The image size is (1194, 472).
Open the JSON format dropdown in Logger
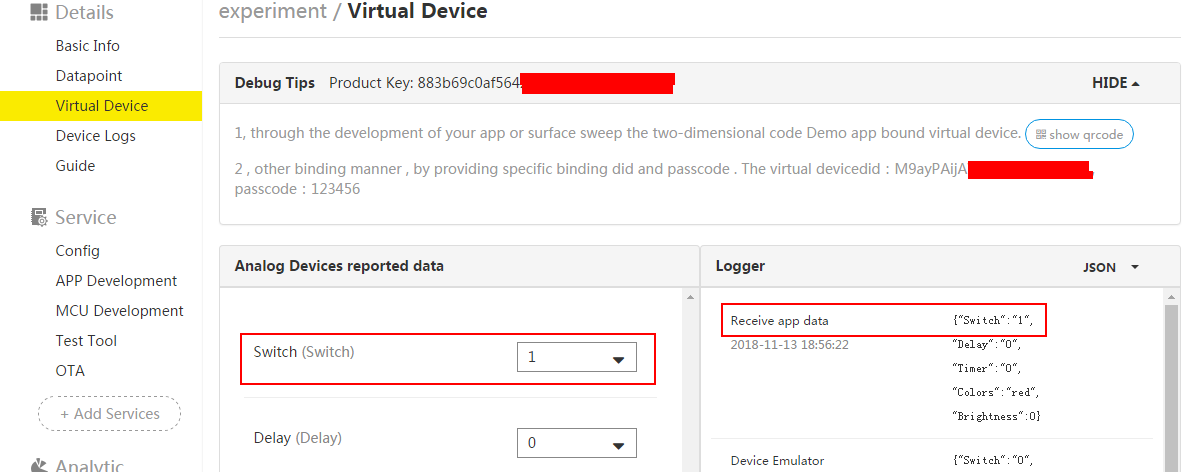(1111, 267)
